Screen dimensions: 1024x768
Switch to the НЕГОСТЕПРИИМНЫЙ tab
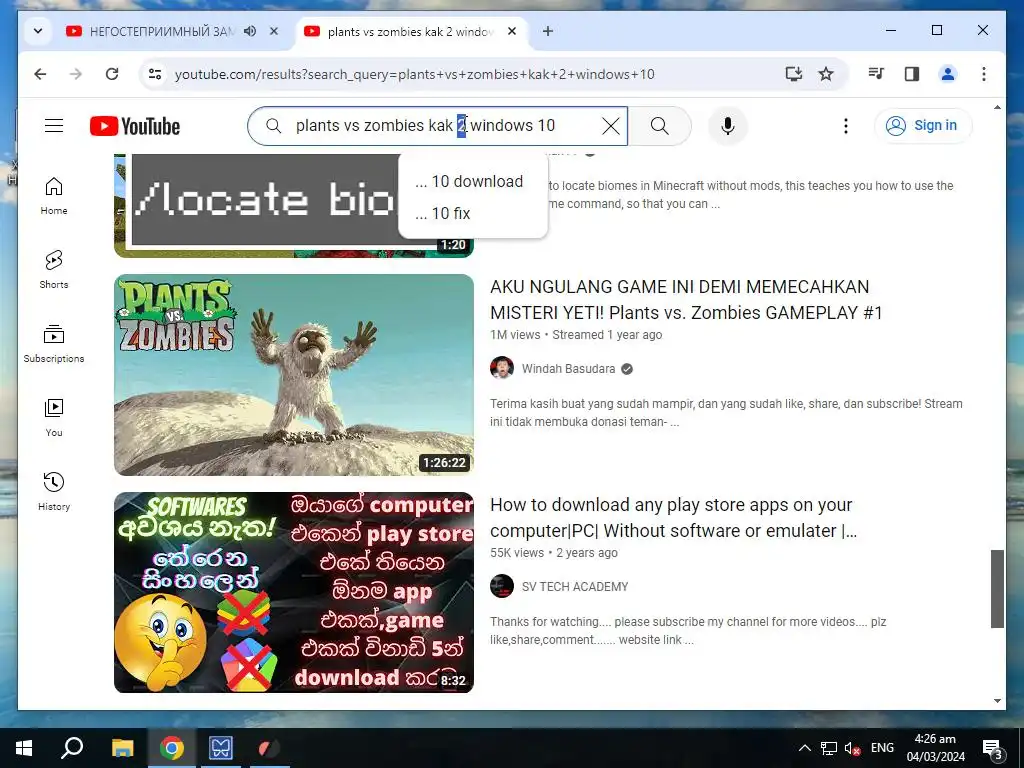pyautogui.click(x=160, y=31)
